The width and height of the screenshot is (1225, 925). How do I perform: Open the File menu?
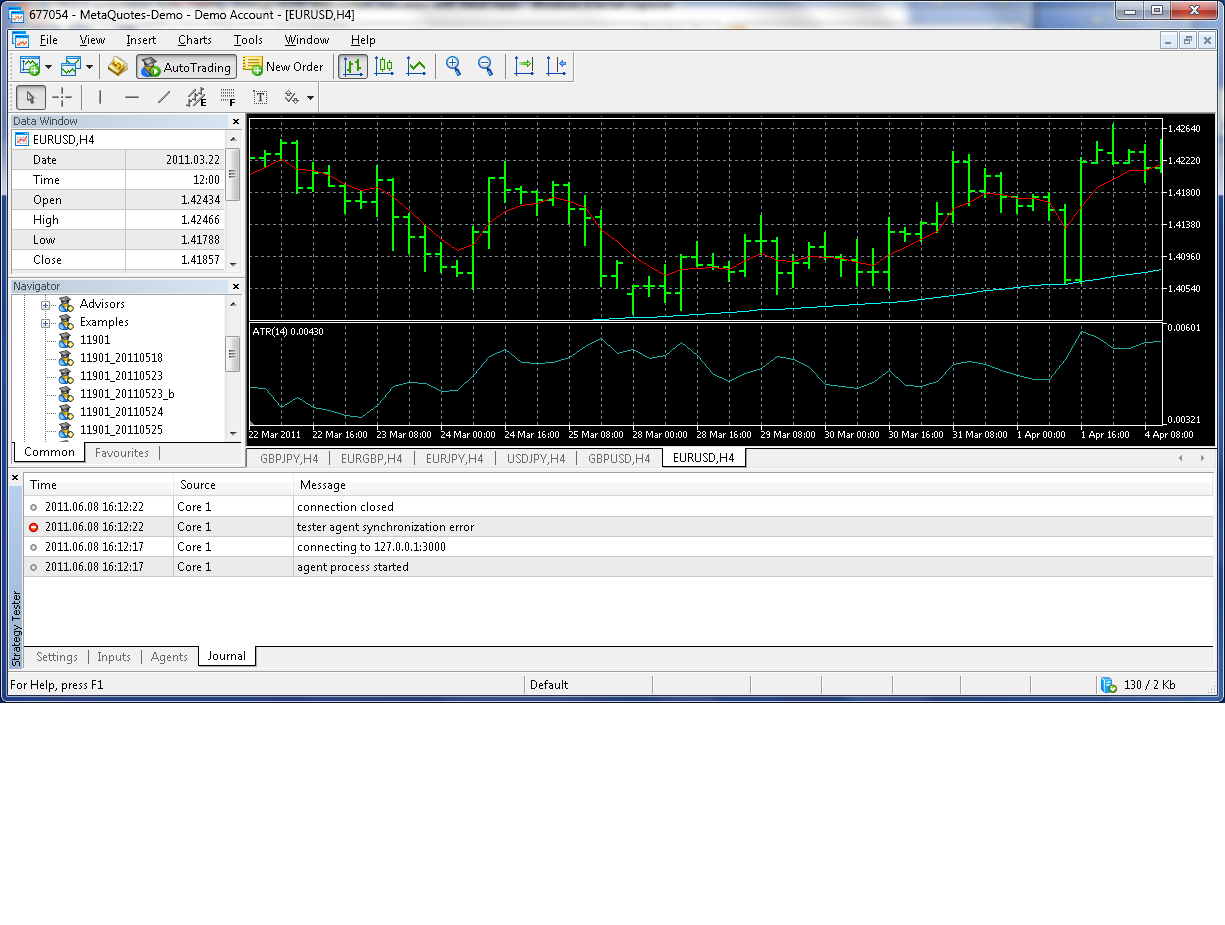click(x=48, y=40)
